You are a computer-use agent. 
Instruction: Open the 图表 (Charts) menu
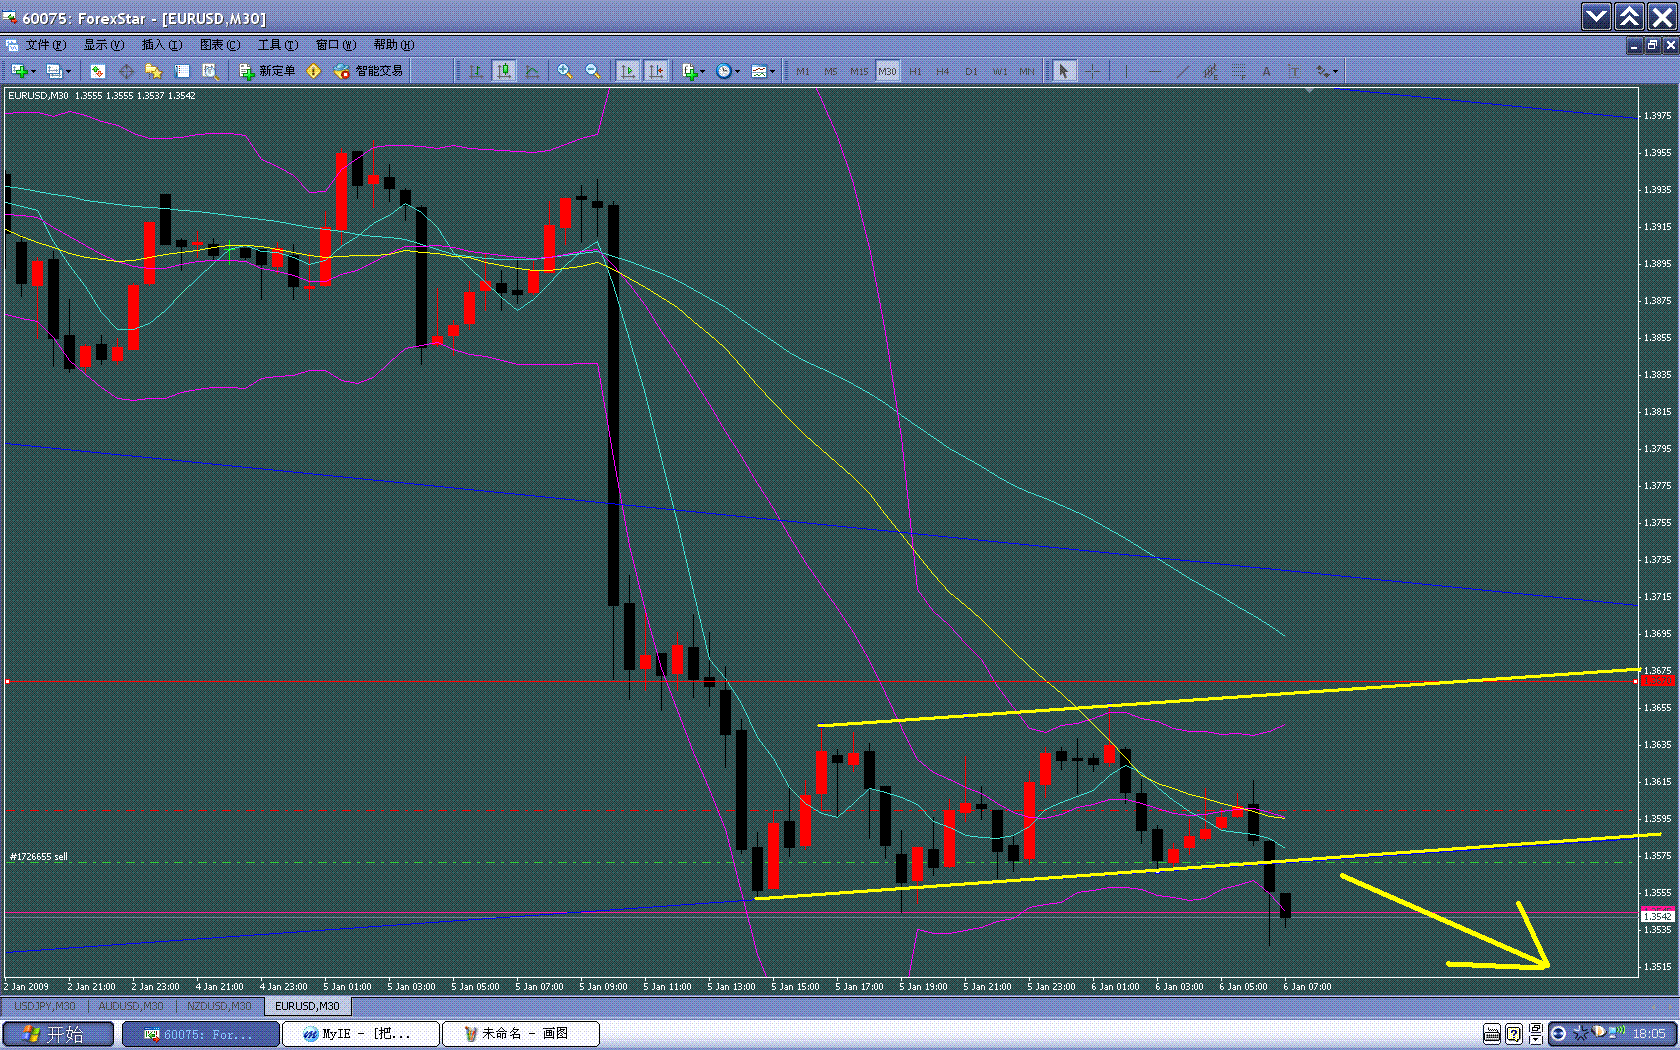(220, 45)
